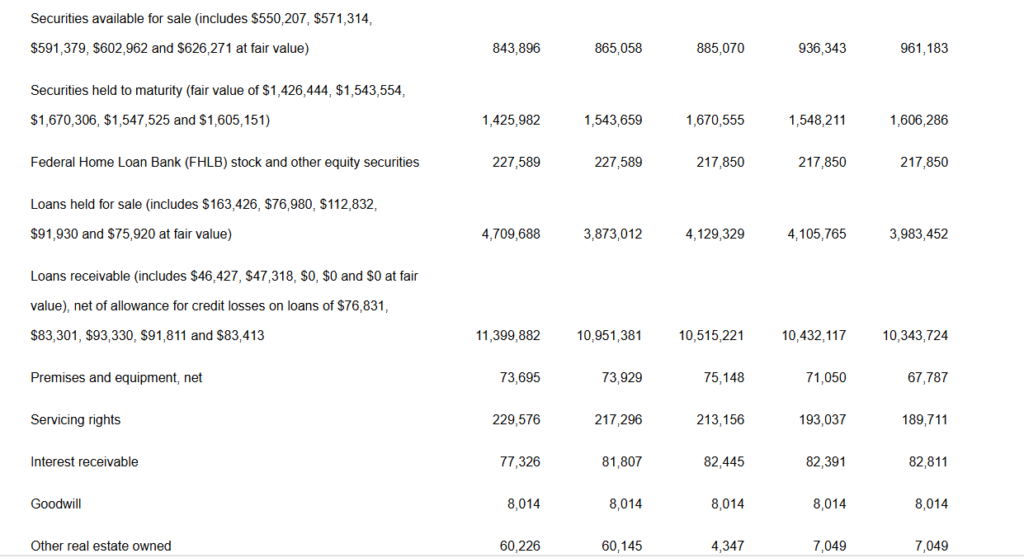Select the Servicing rights row label
Viewport: 1024px width, 558px height.
tap(76, 420)
